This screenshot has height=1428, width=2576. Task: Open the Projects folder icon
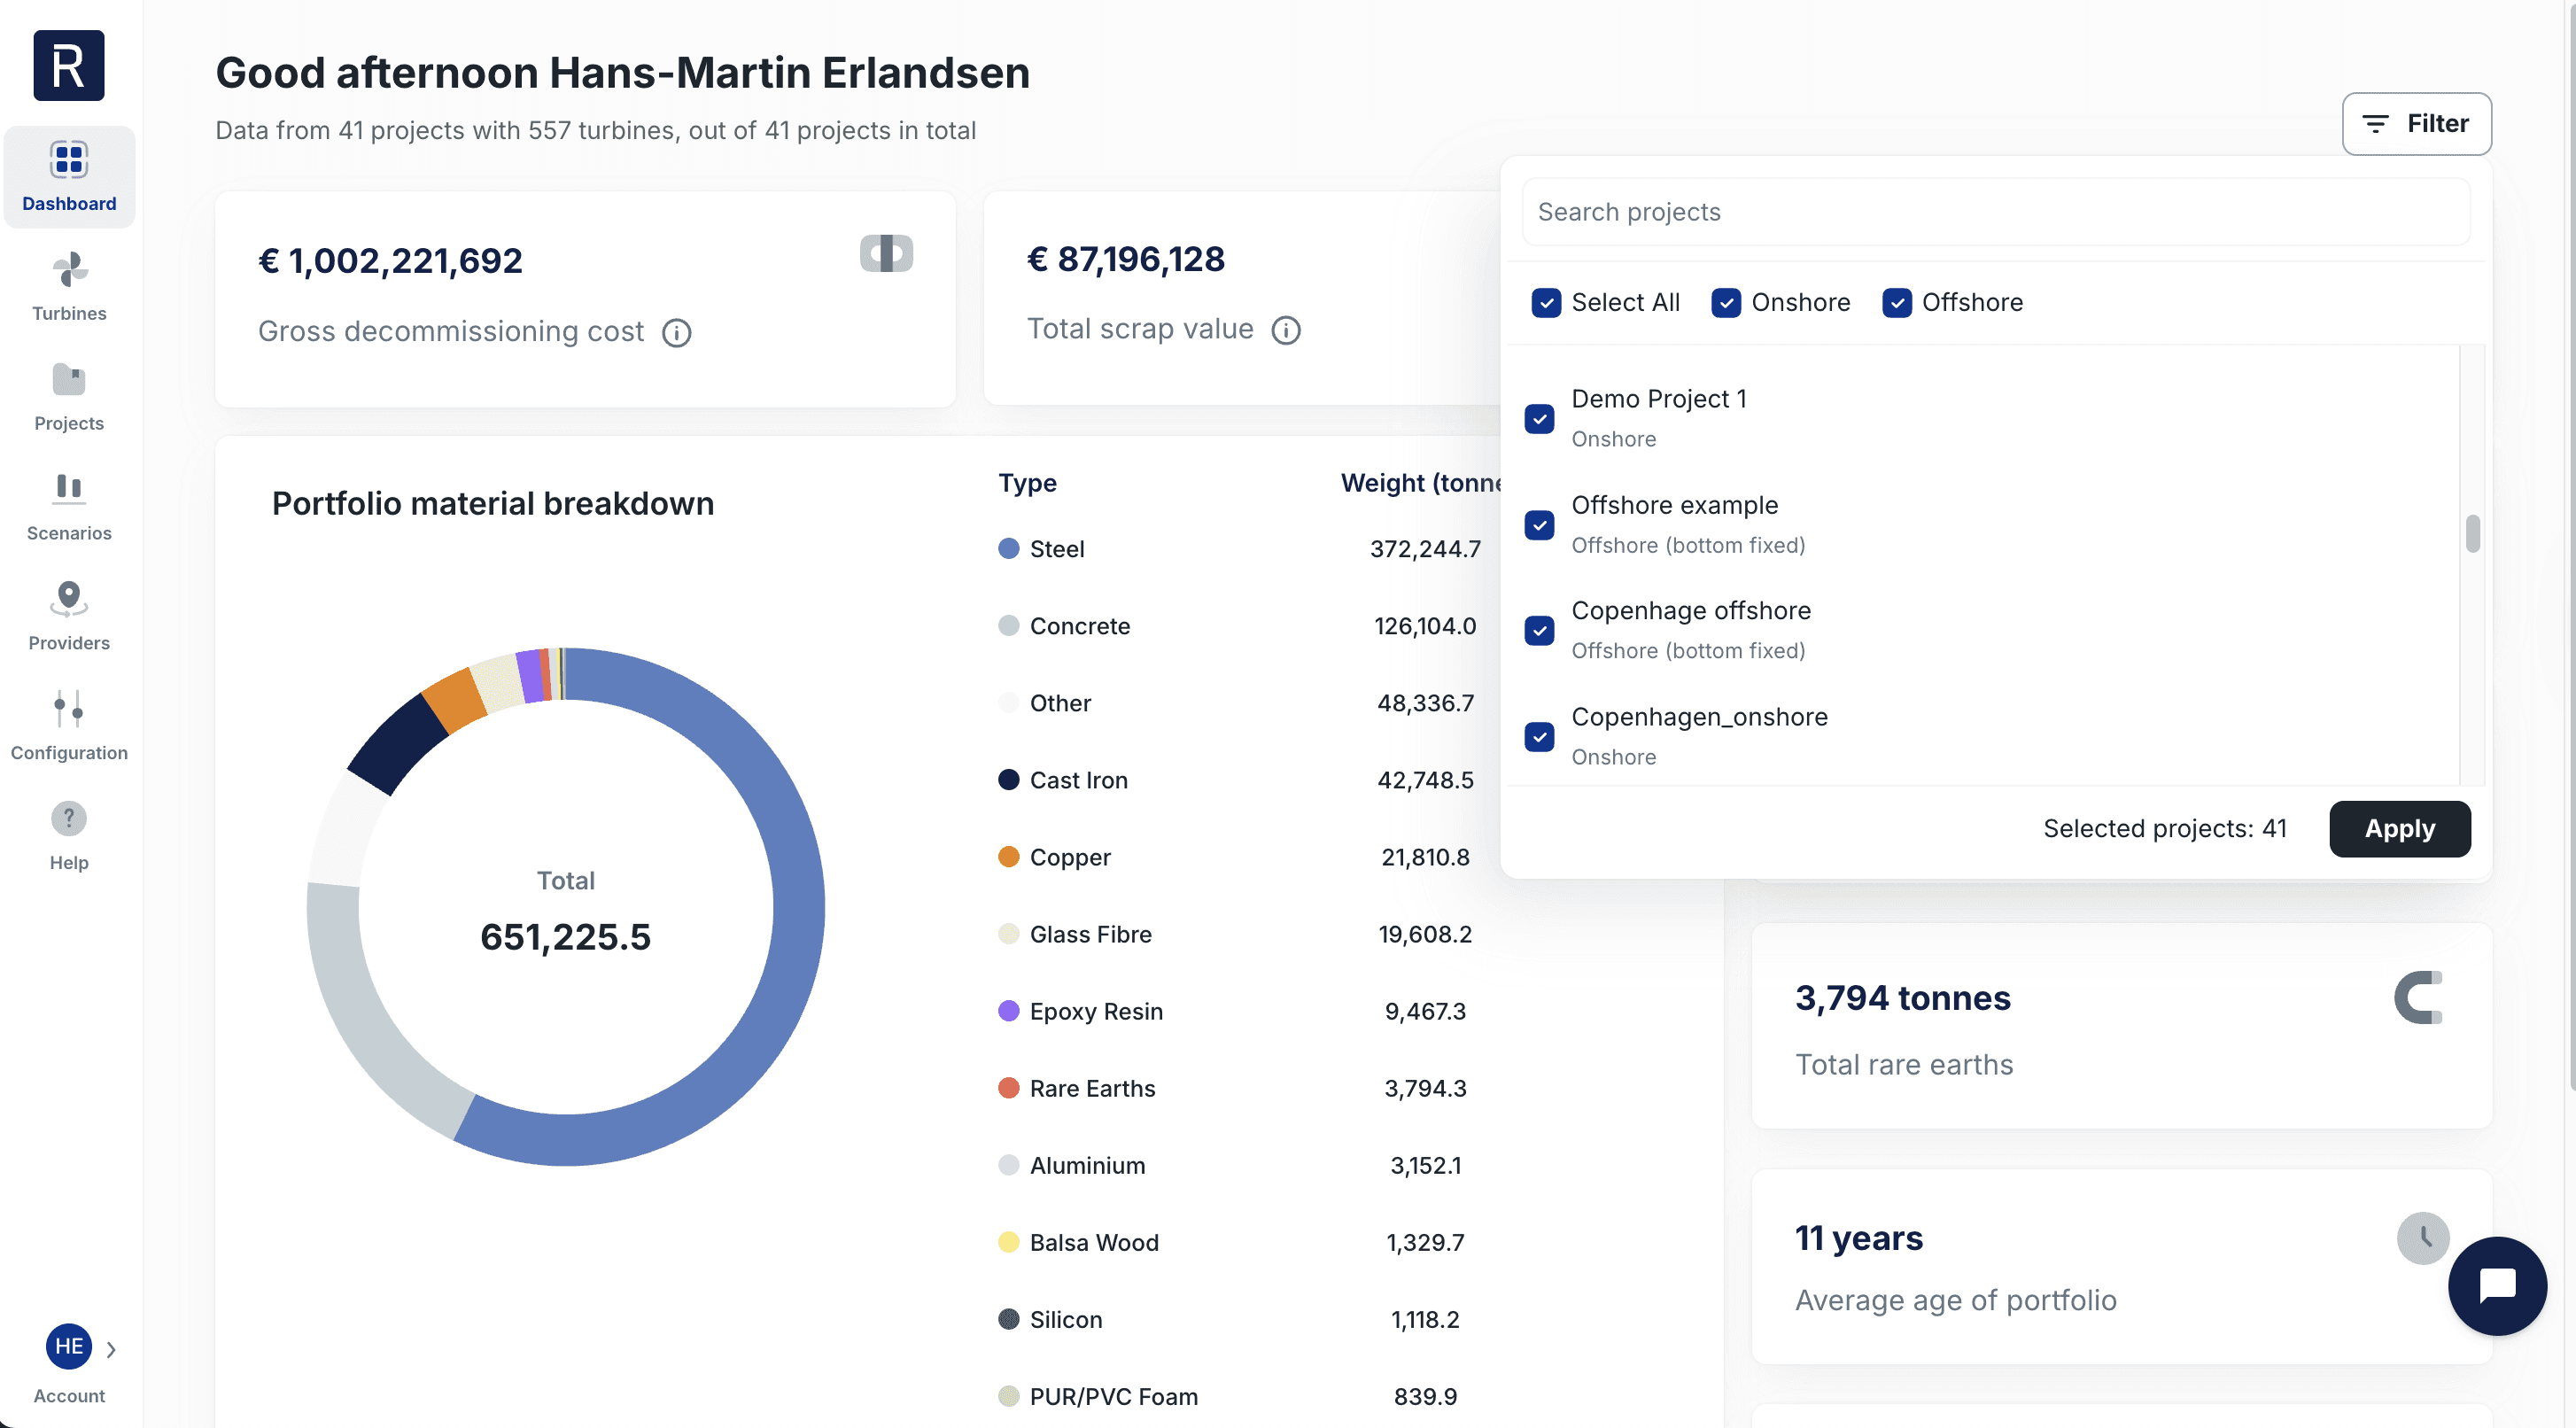[69, 380]
